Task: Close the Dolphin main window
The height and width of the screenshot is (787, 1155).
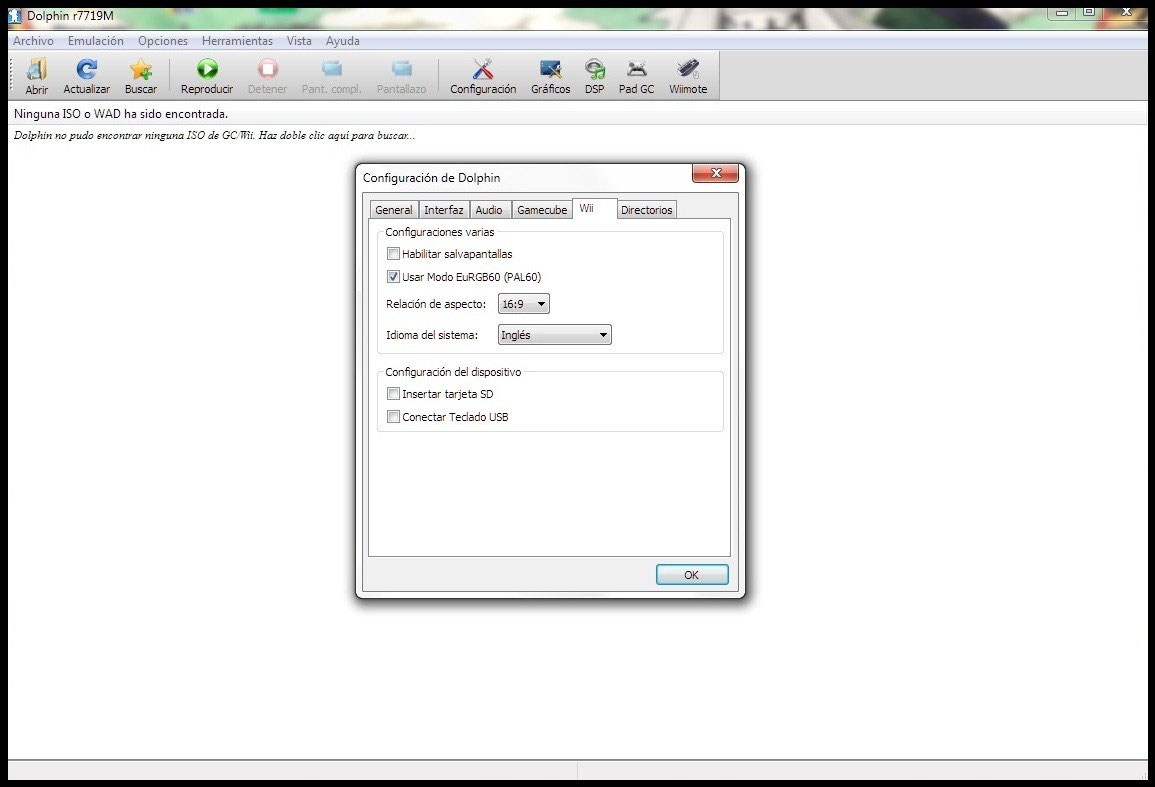Action: pos(1126,13)
